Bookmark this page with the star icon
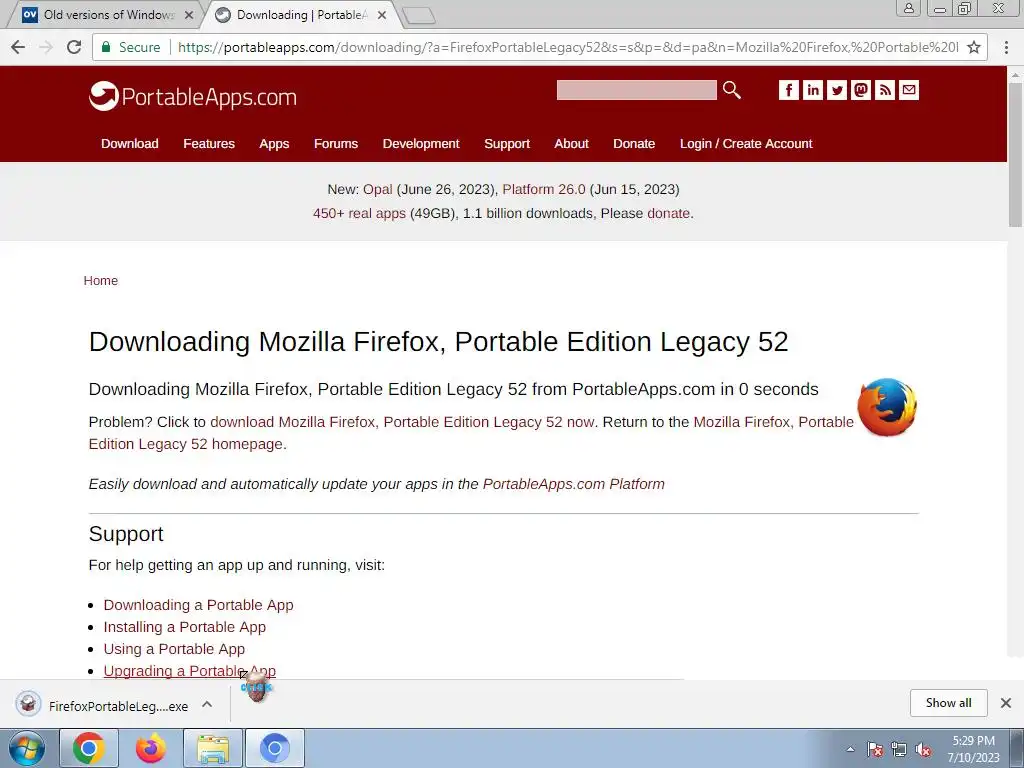 [x=974, y=47]
